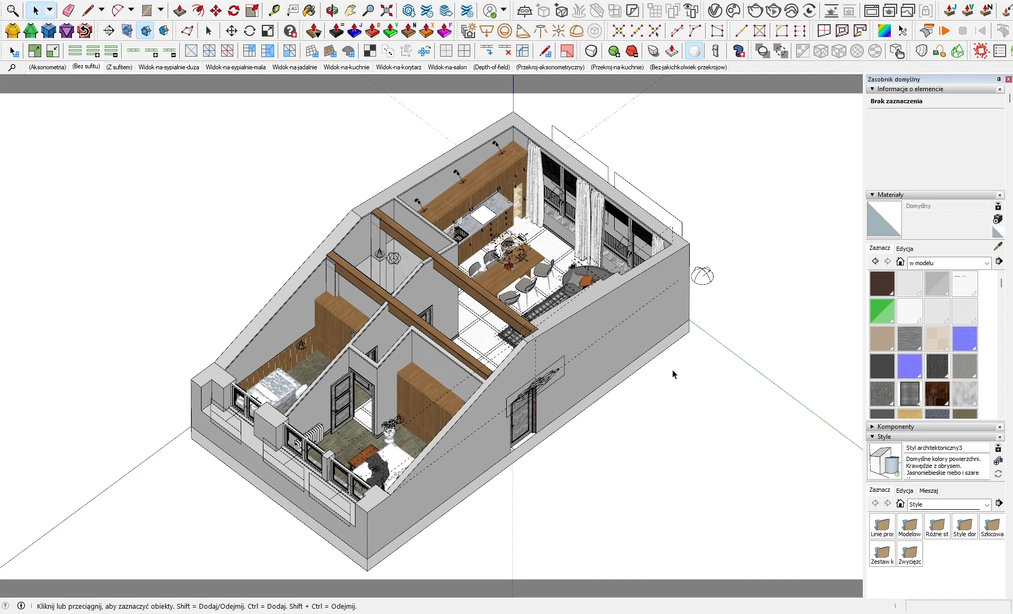The width and height of the screenshot is (1013, 614).
Task: Select the Rotate tool
Action: coord(234,10)
